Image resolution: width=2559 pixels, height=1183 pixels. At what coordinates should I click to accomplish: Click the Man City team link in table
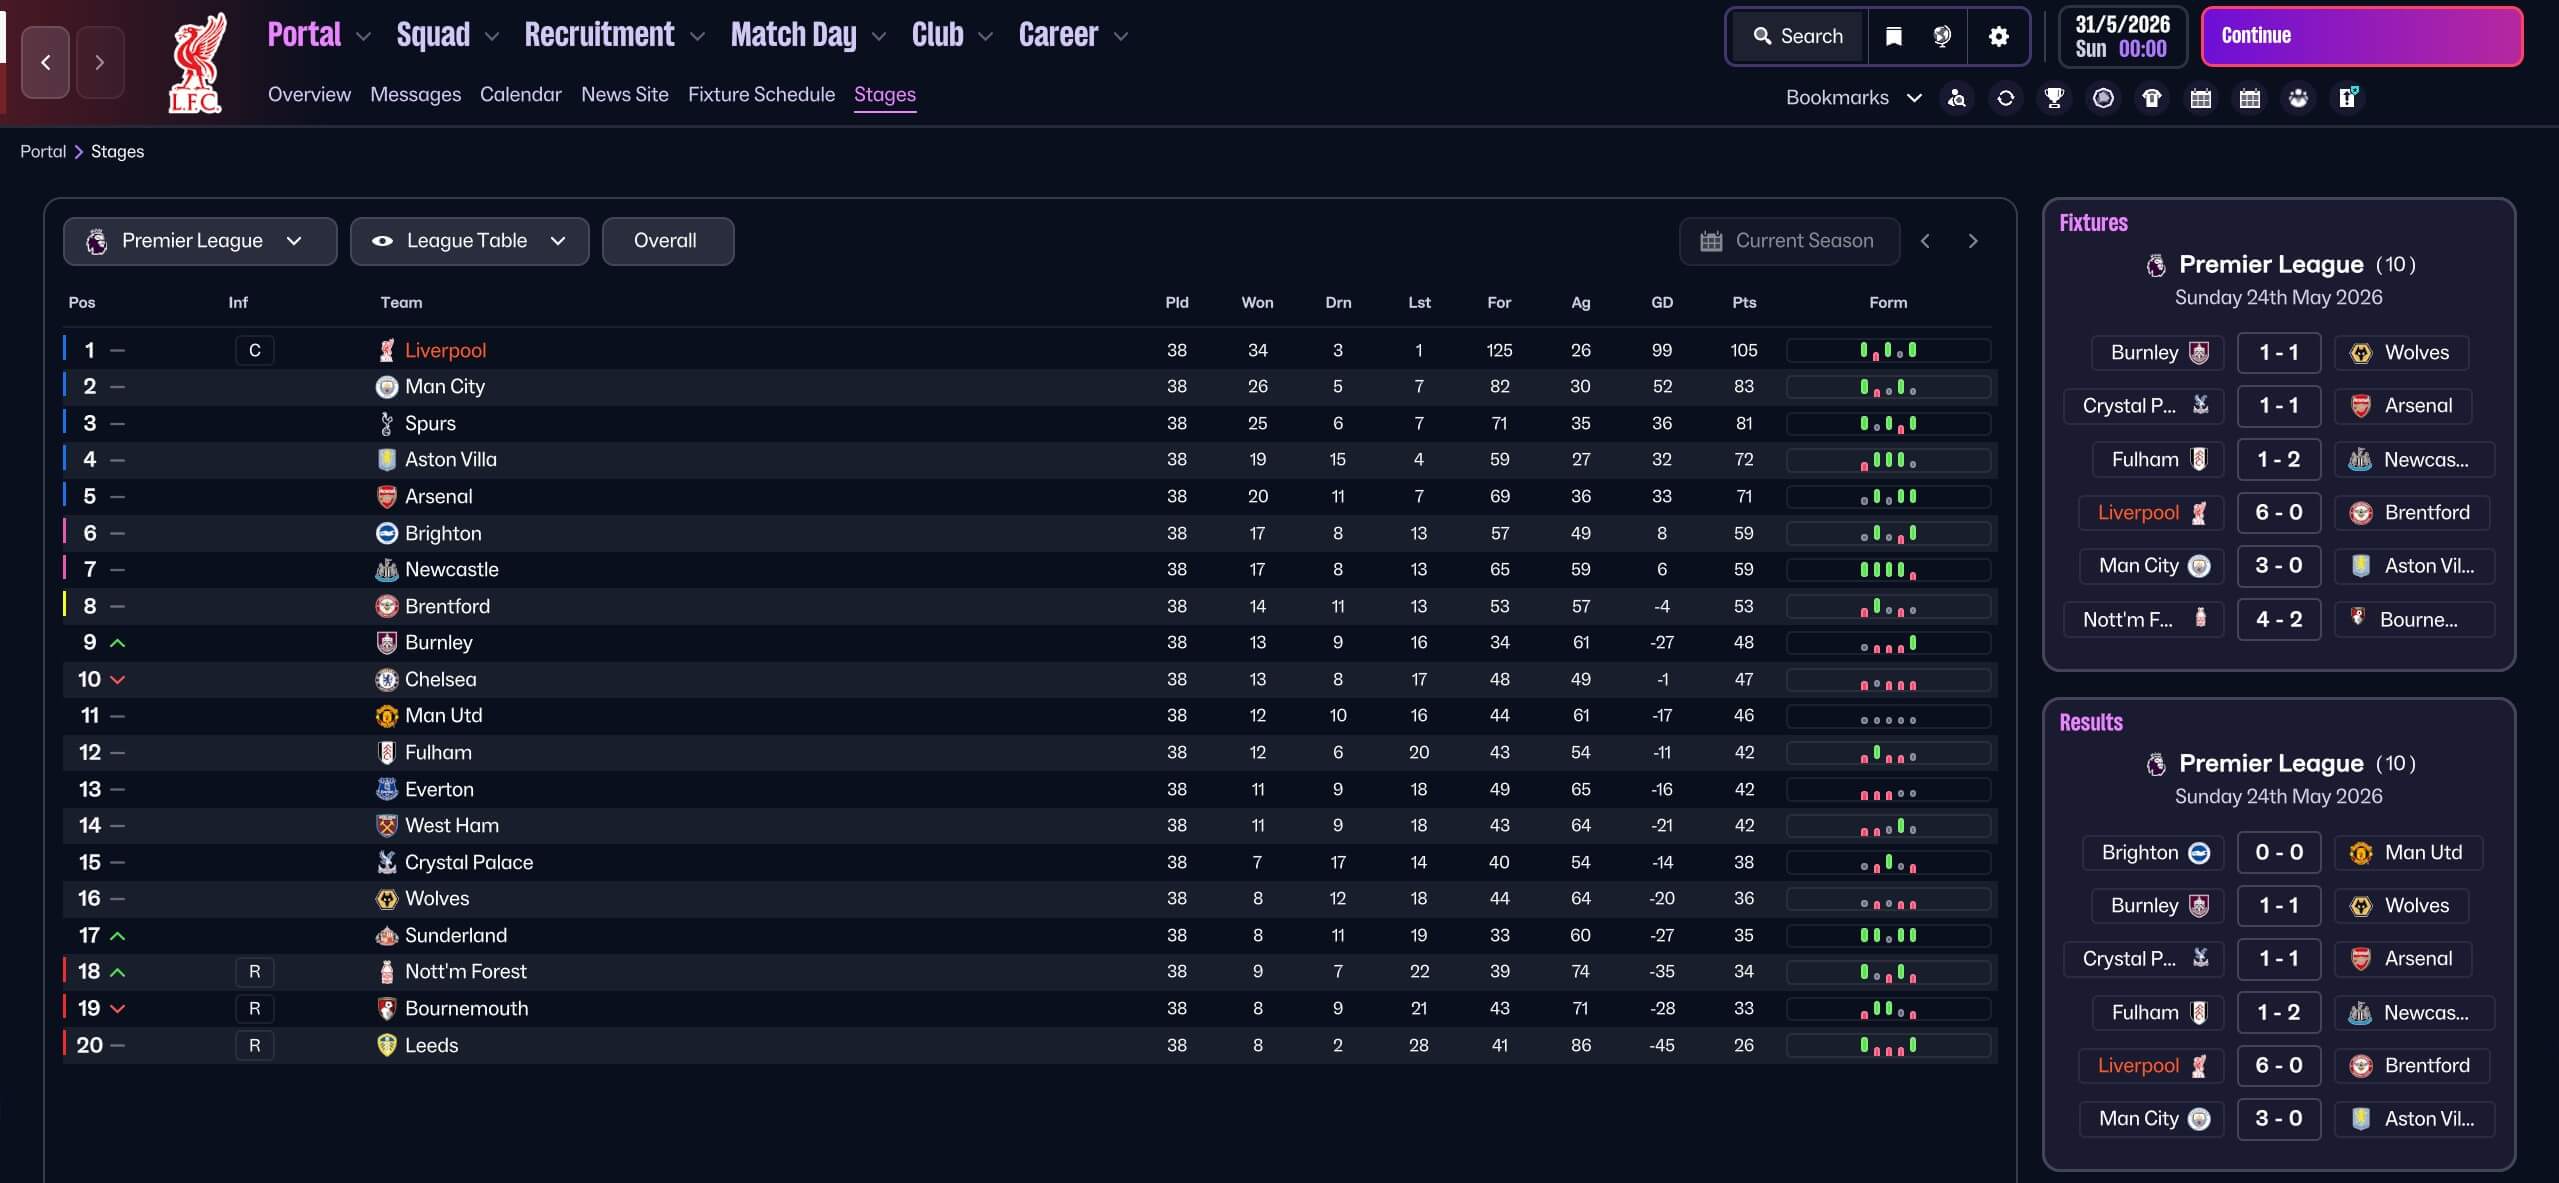[x=444, y=386]
